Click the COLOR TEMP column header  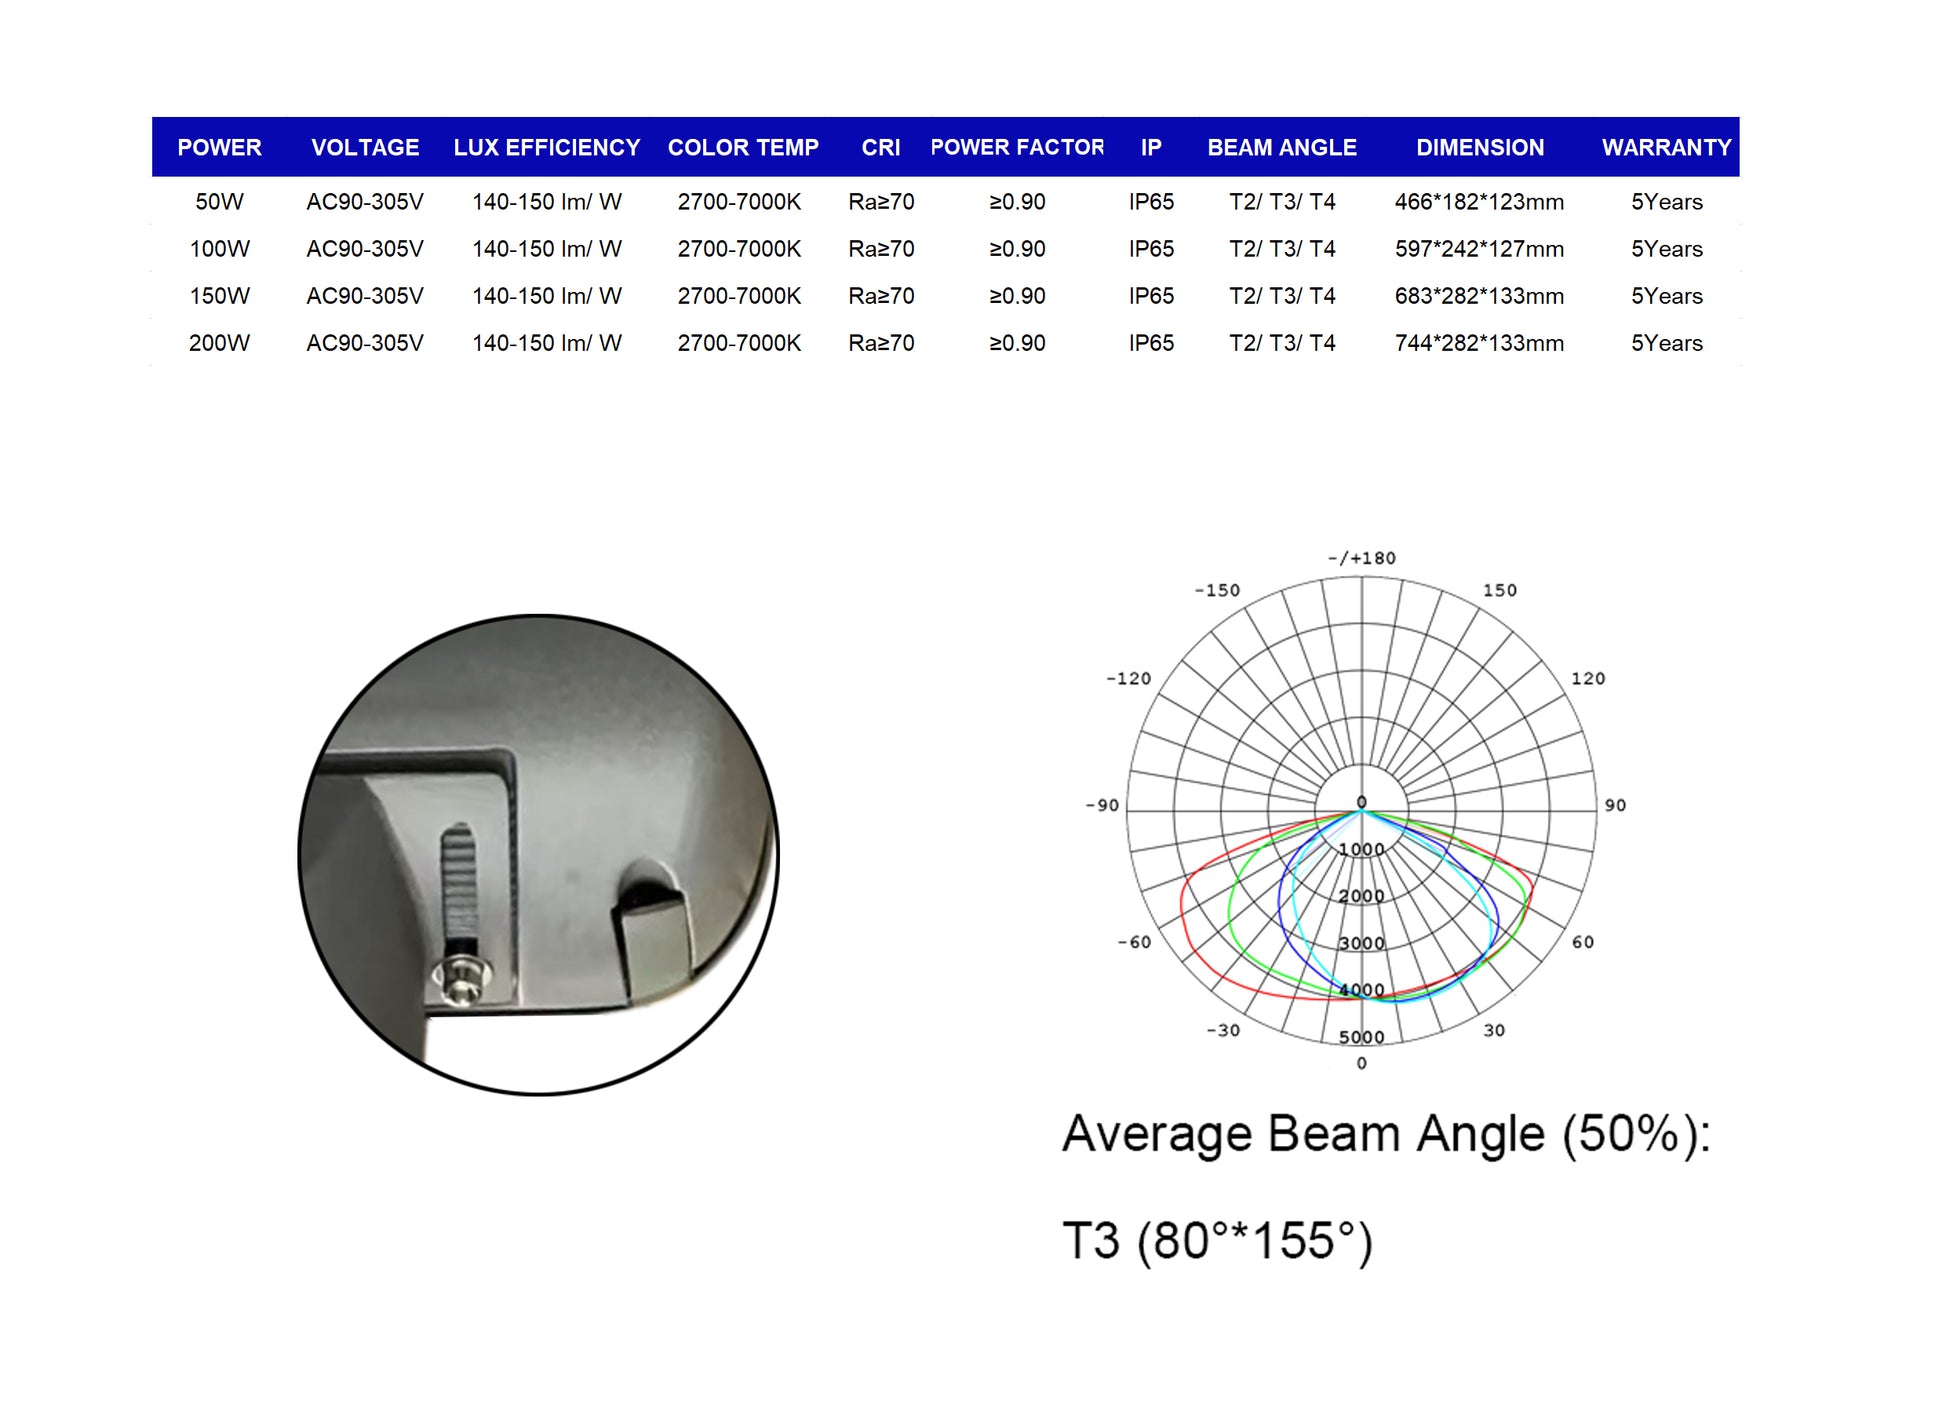point(743,147)
